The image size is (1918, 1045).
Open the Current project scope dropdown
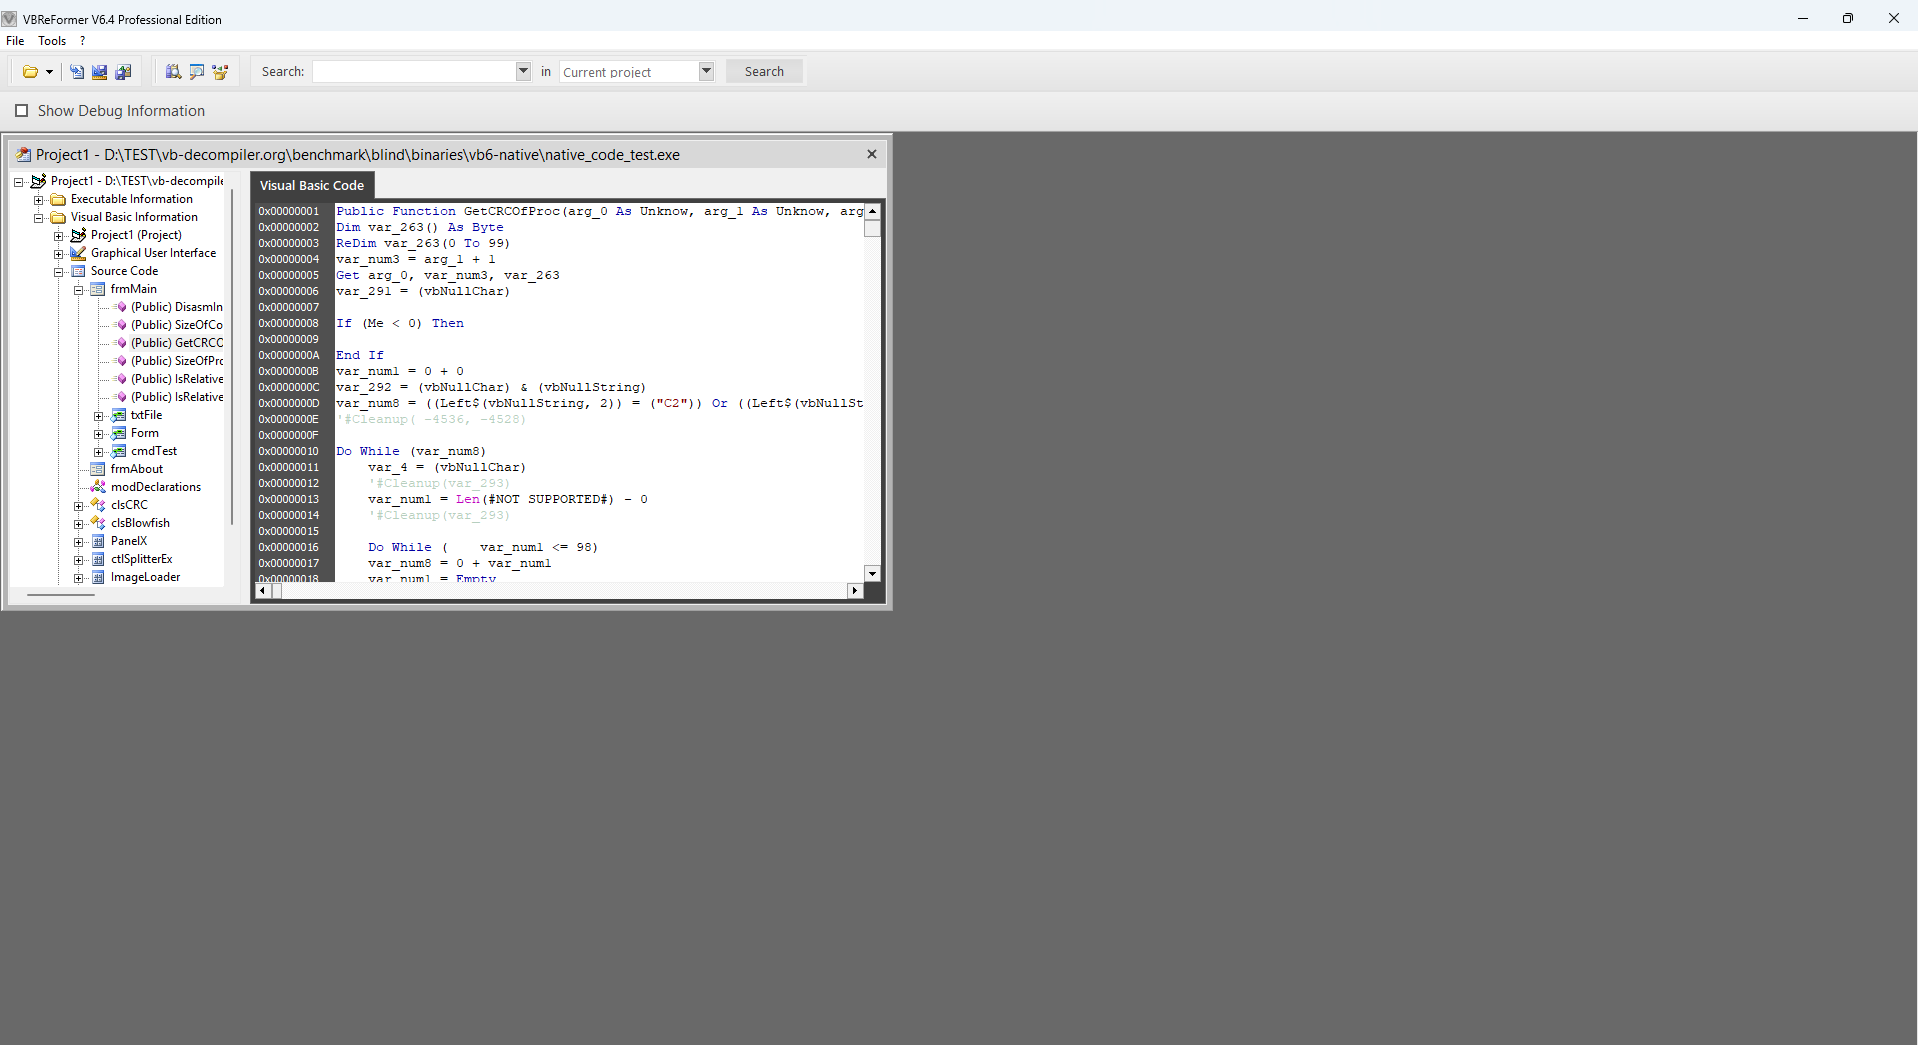click(706, 71)
